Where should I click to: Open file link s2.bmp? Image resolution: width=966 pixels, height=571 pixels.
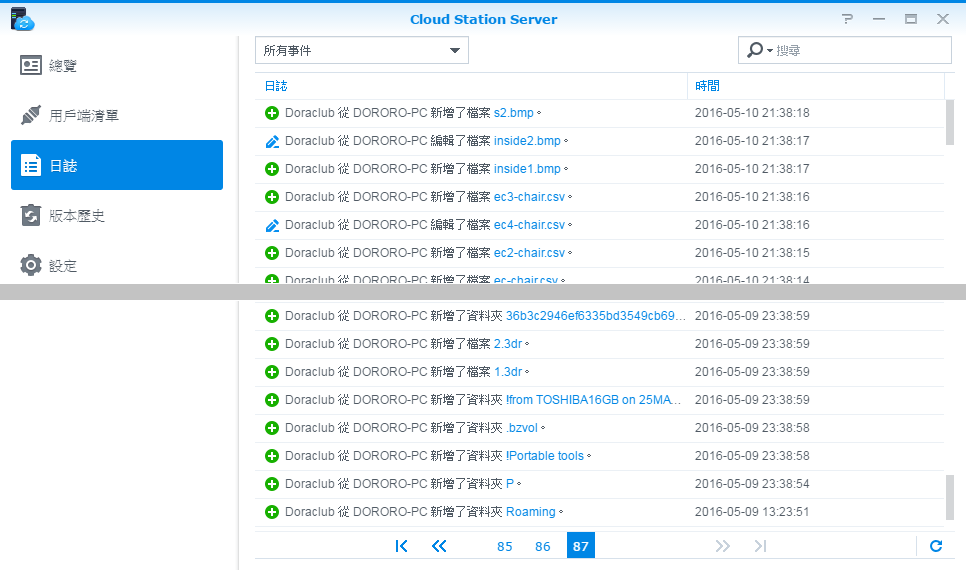pos(514,113)
